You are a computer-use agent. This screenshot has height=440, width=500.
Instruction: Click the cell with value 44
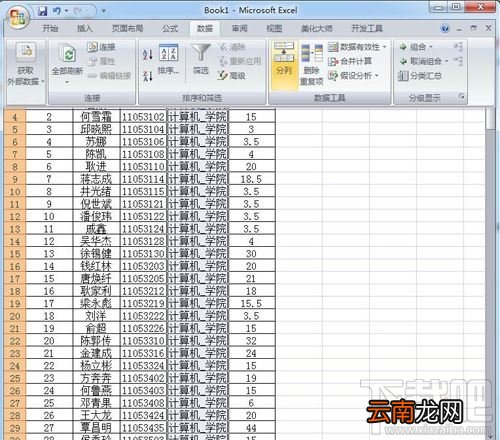(x=251, y=428)
